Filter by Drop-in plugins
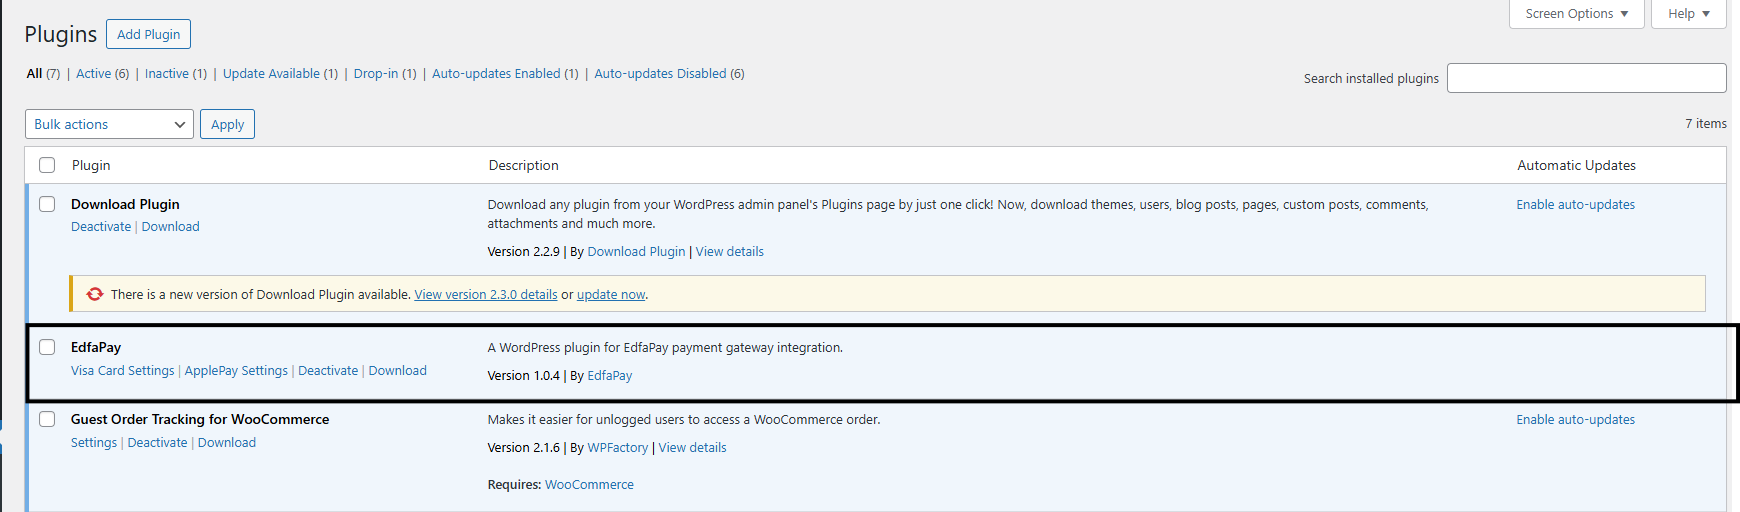The height and width of the screenshot is (512, 1740). tap(376, 73)
